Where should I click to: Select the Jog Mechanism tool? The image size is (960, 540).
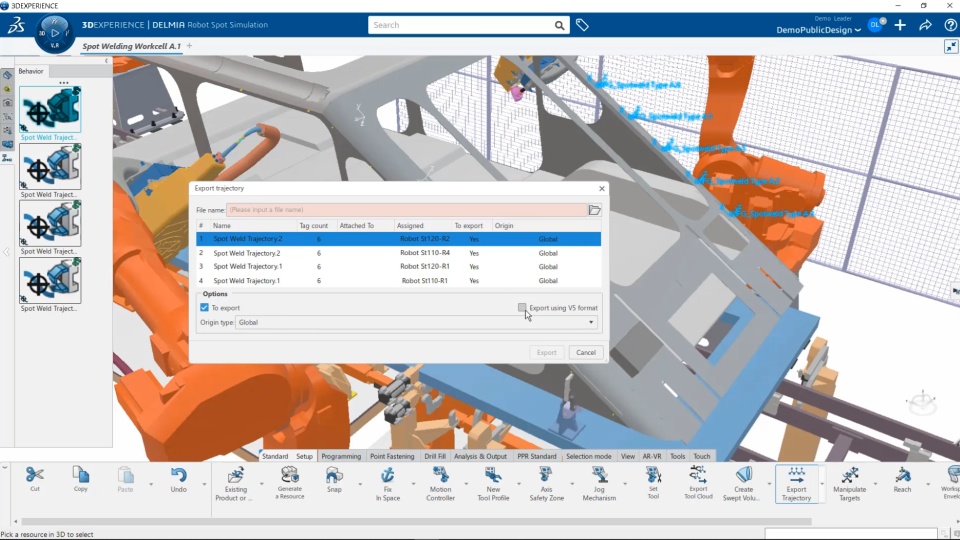599,484
